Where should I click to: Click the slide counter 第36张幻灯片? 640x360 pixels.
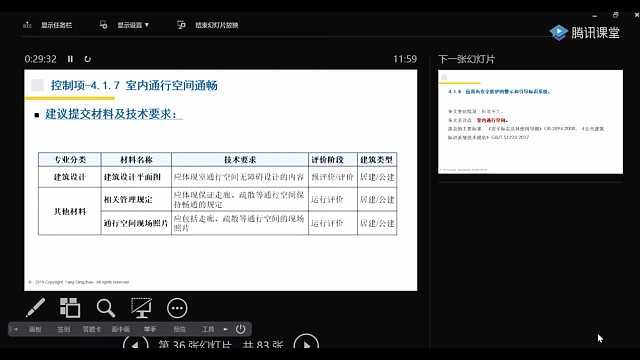[x=195, y=344]
